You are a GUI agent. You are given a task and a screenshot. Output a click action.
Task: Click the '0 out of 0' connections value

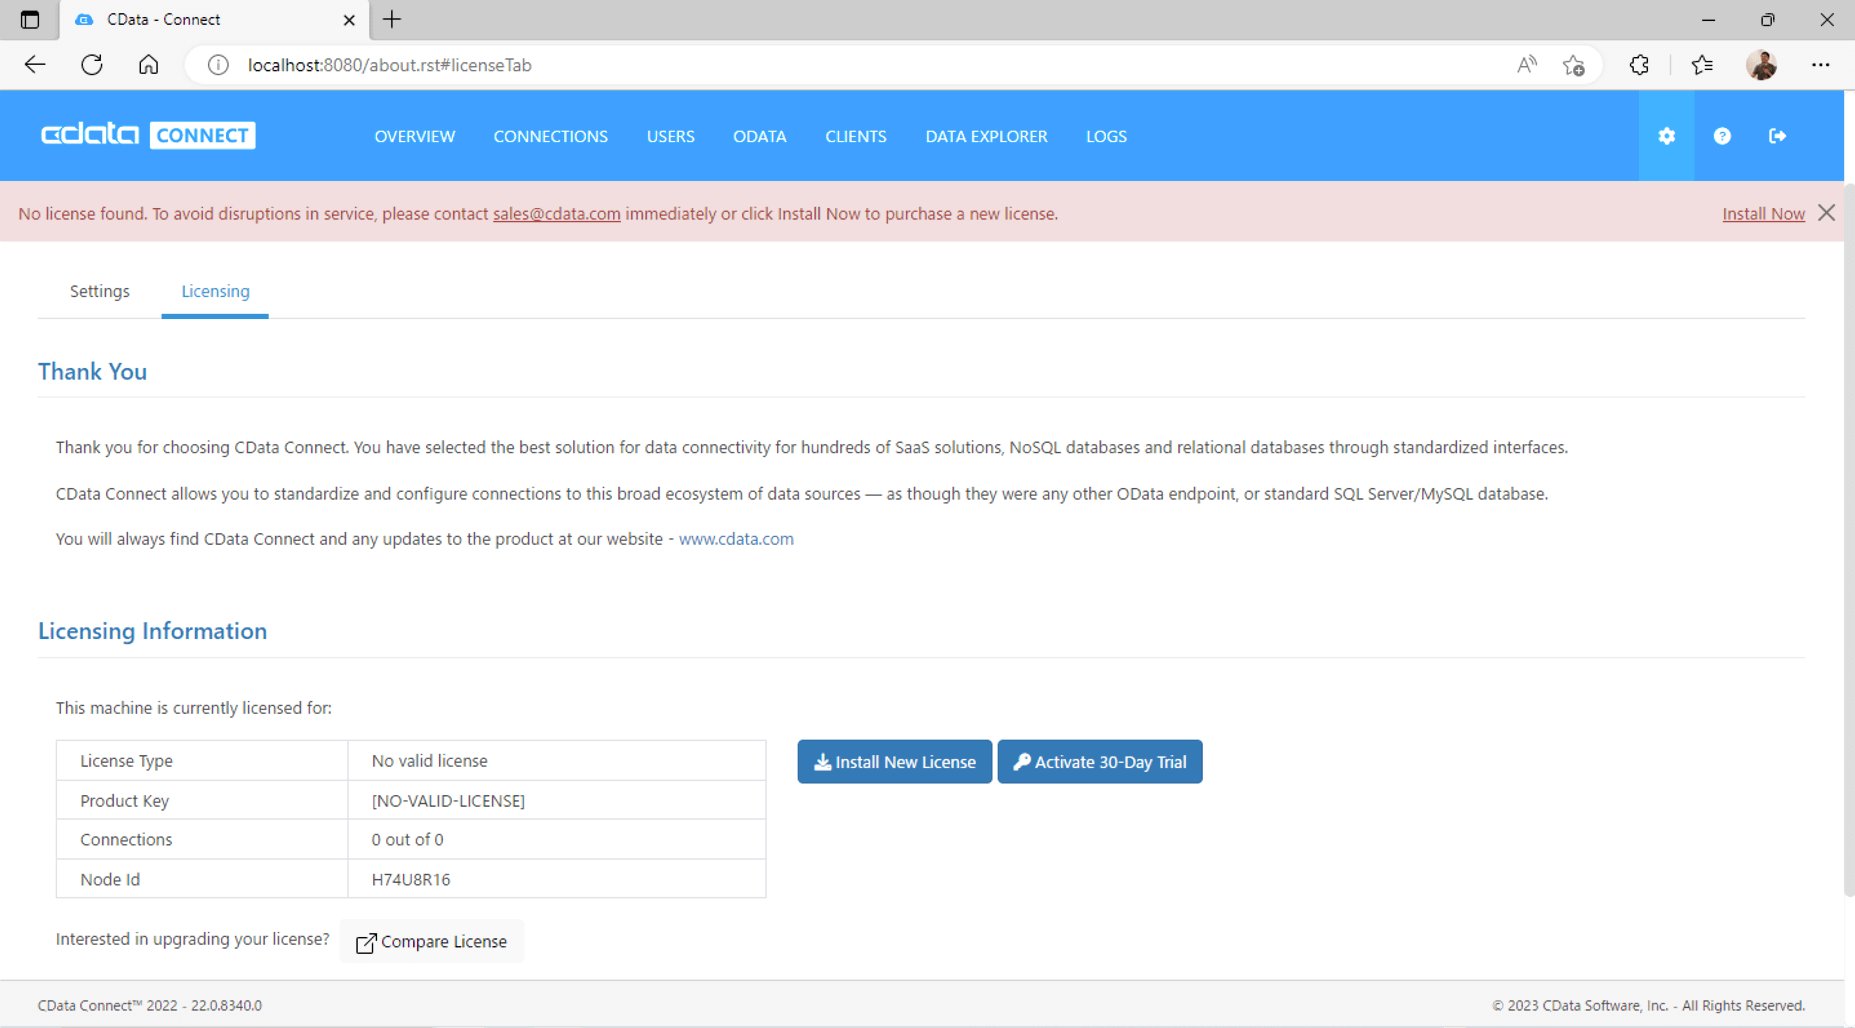coord(408,840)
